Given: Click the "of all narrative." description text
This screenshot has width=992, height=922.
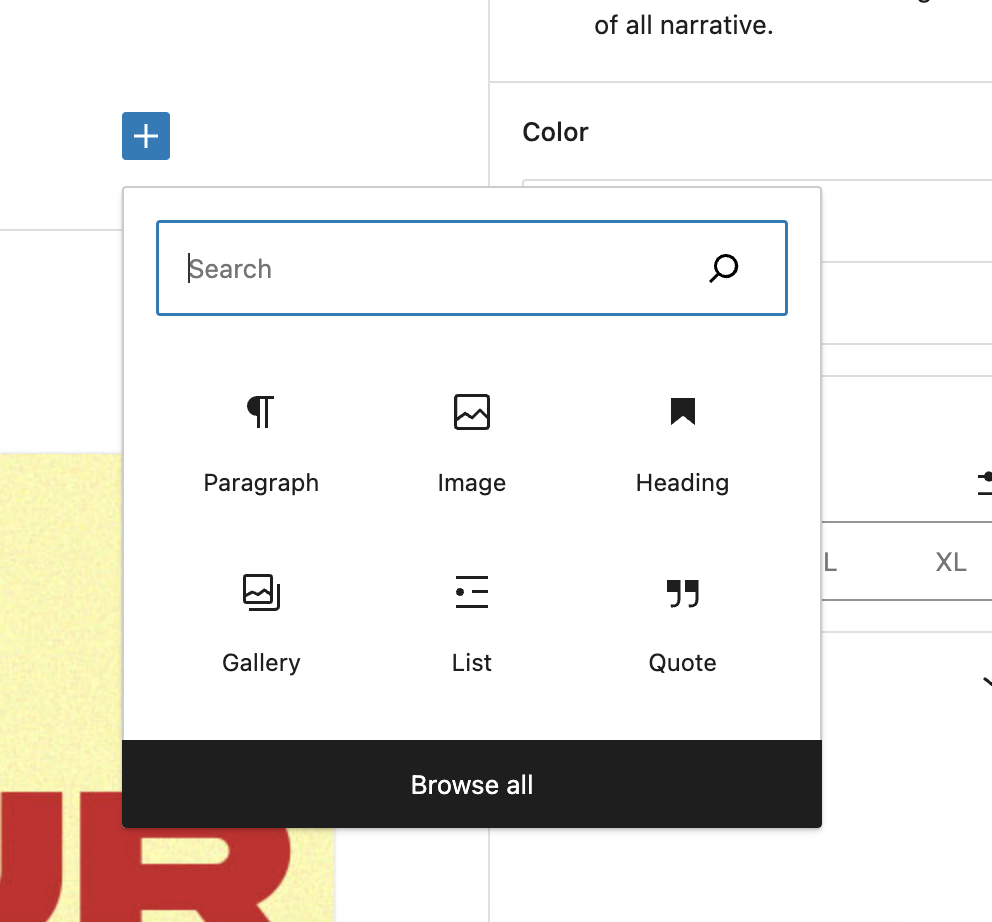Looking at the screenshot, I should click(683, 25).
